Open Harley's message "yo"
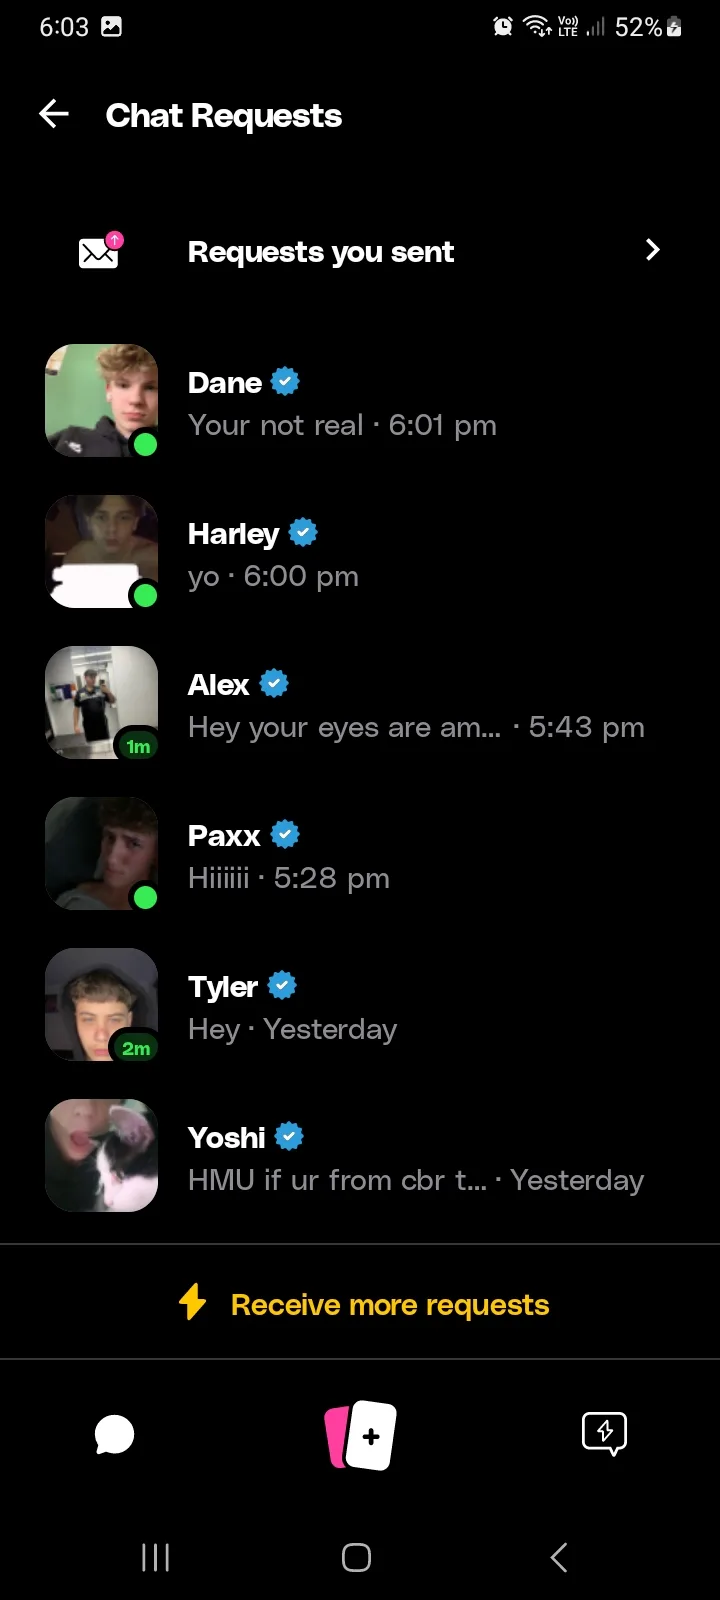Image resolution: width=720 pixels, height=1600 pixels. 360,553
